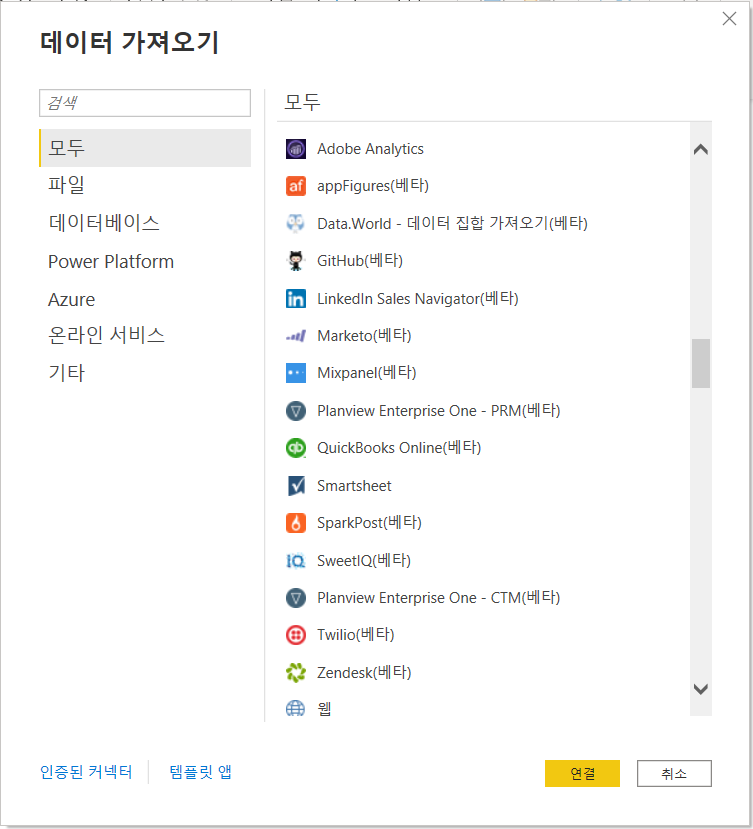Select the 'SweetIQ(베타)' entry text
The height and width of the screenshot is (829, 753).
click(x=364, y=560)
